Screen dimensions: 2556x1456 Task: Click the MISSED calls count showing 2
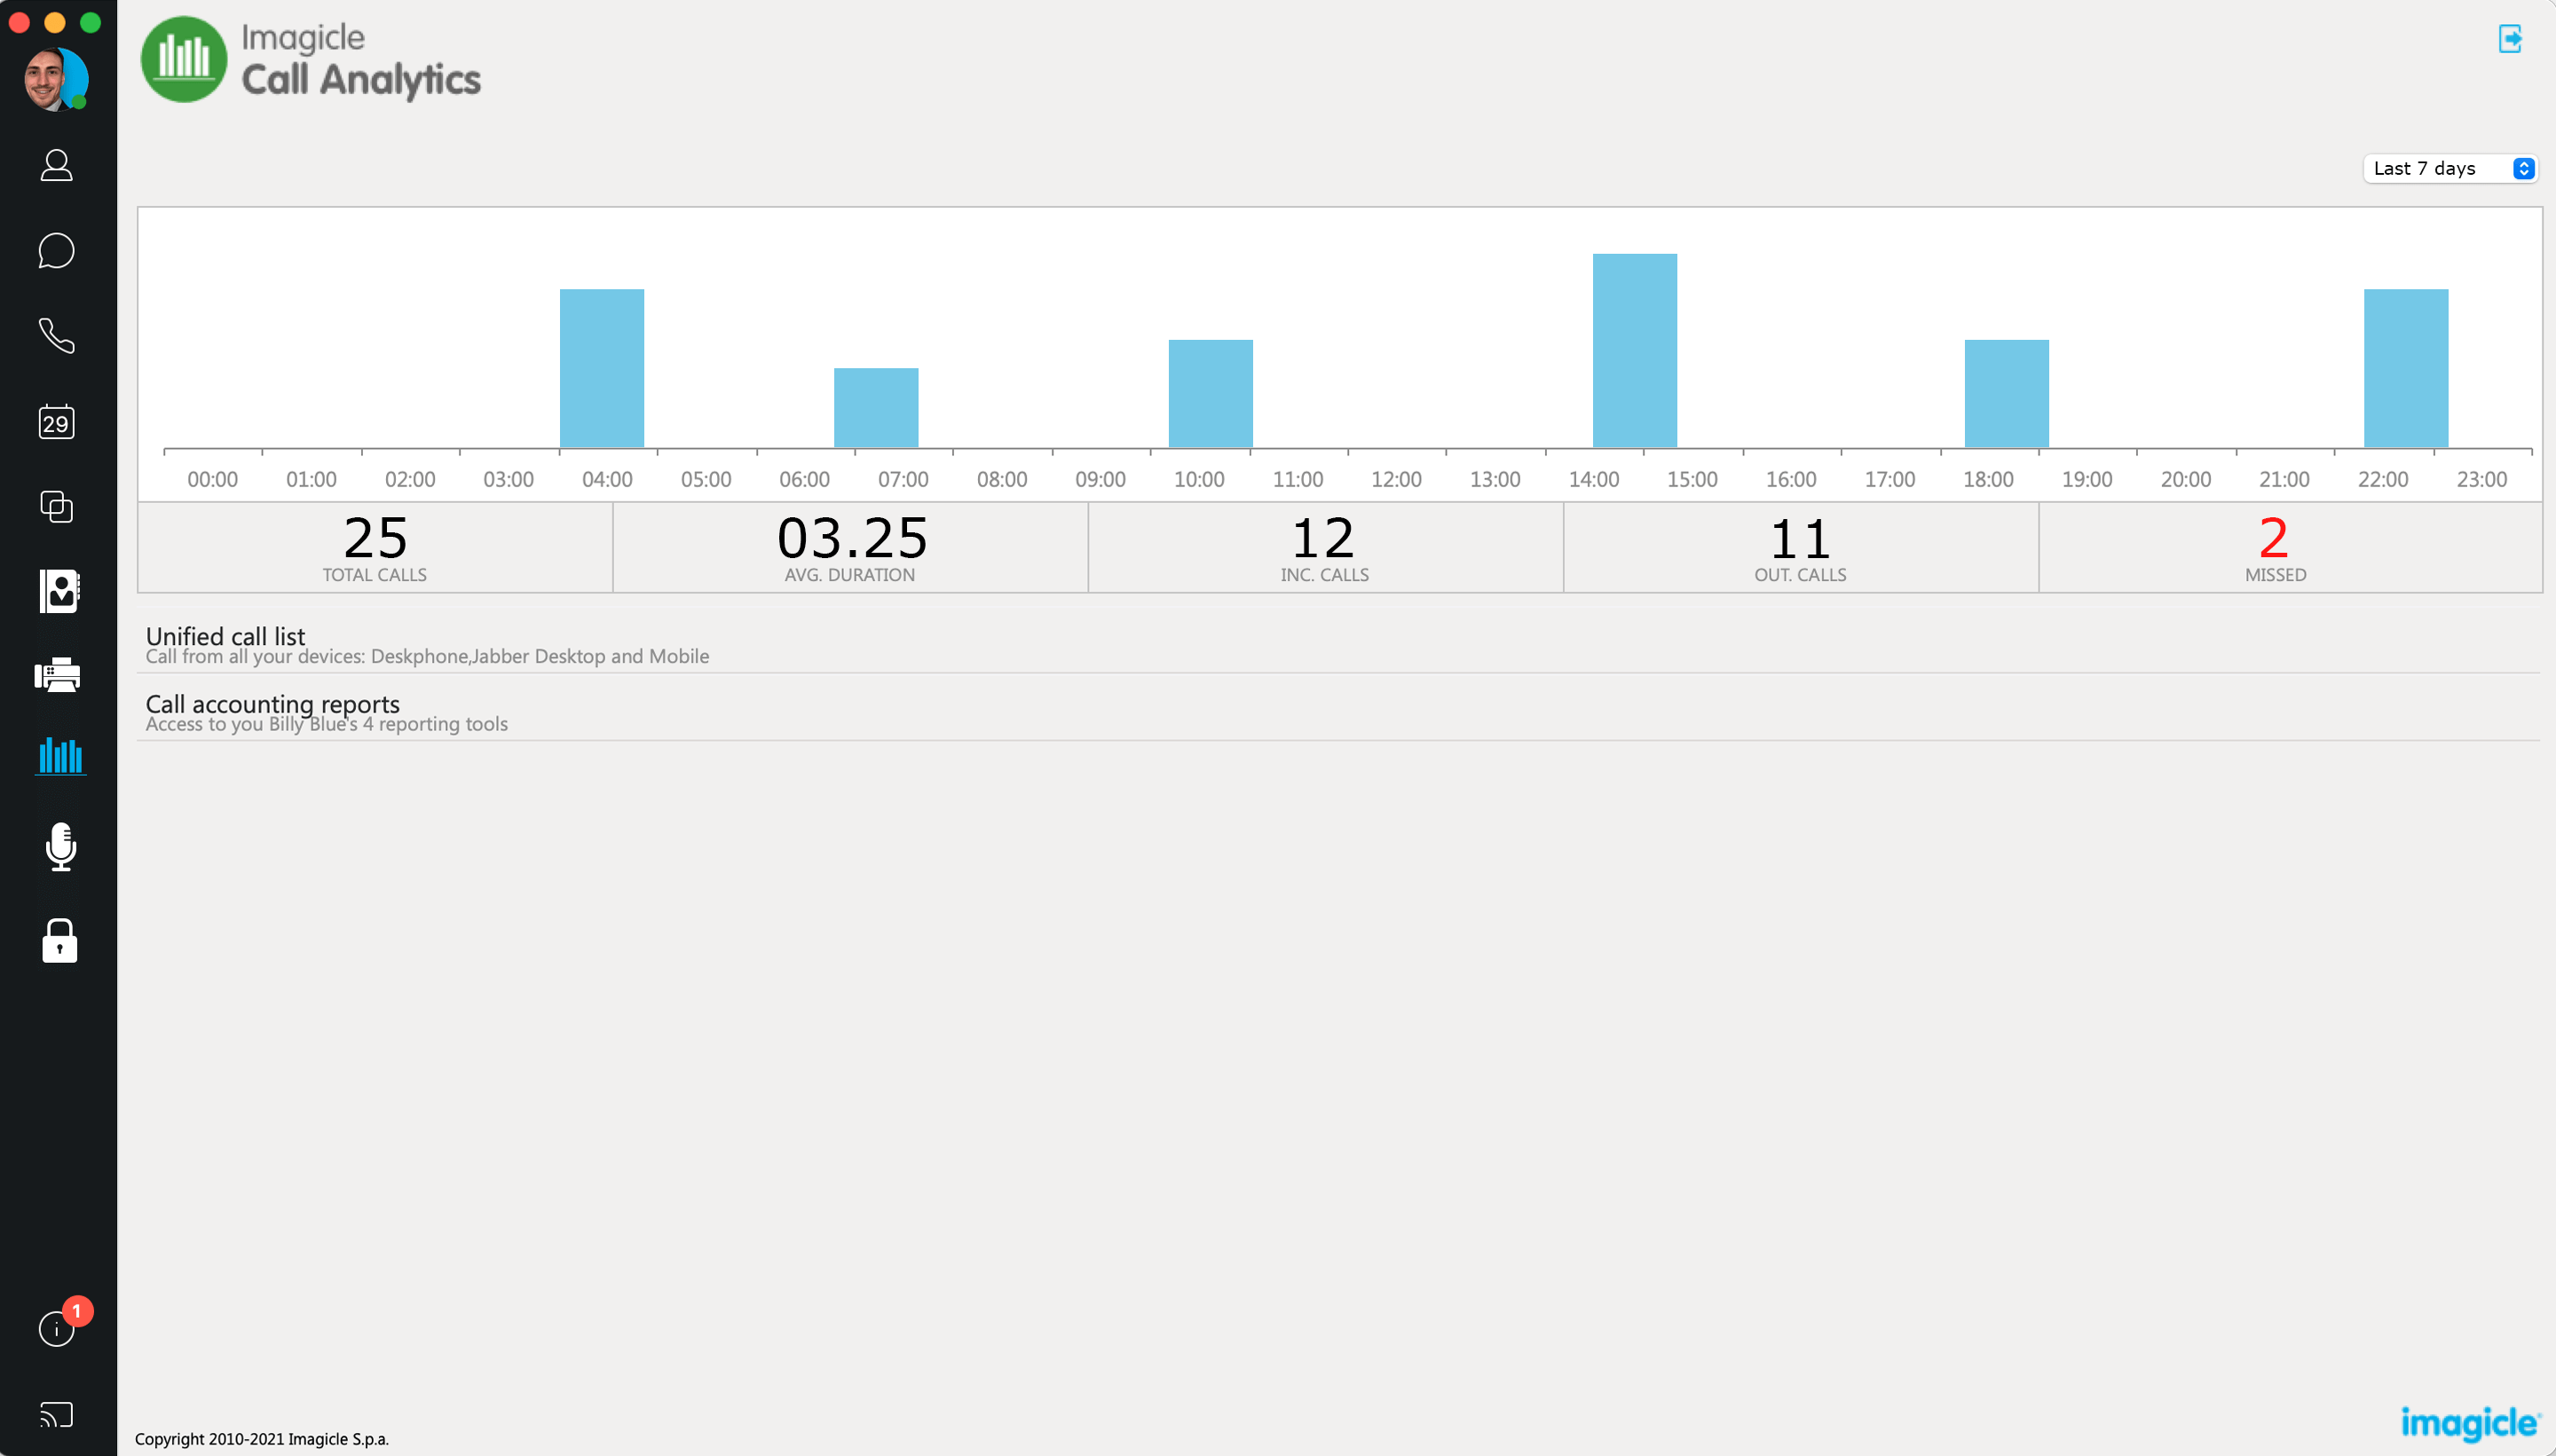pos(2272,537)
